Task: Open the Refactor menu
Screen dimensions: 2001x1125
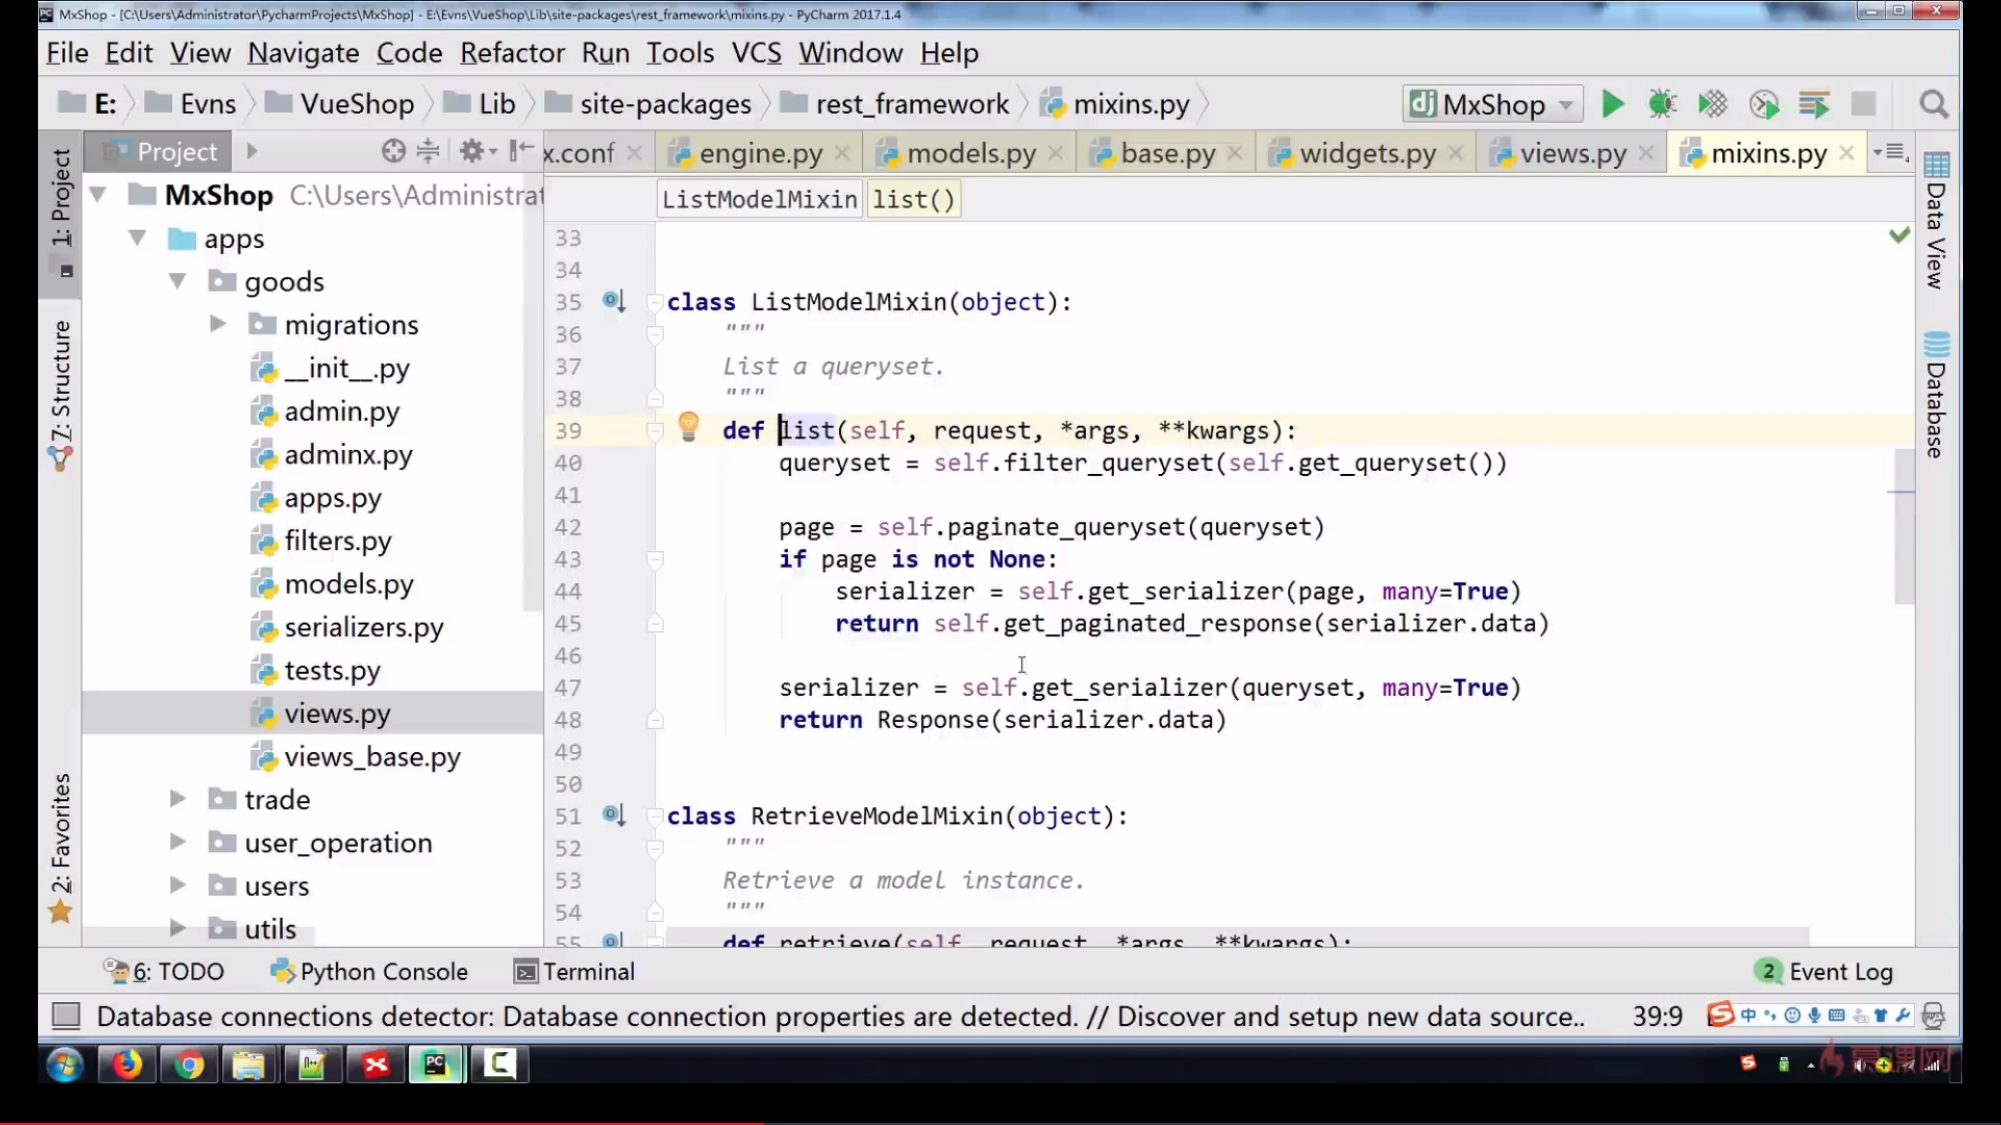Action: pyautogui.click(x=512, y=53)
